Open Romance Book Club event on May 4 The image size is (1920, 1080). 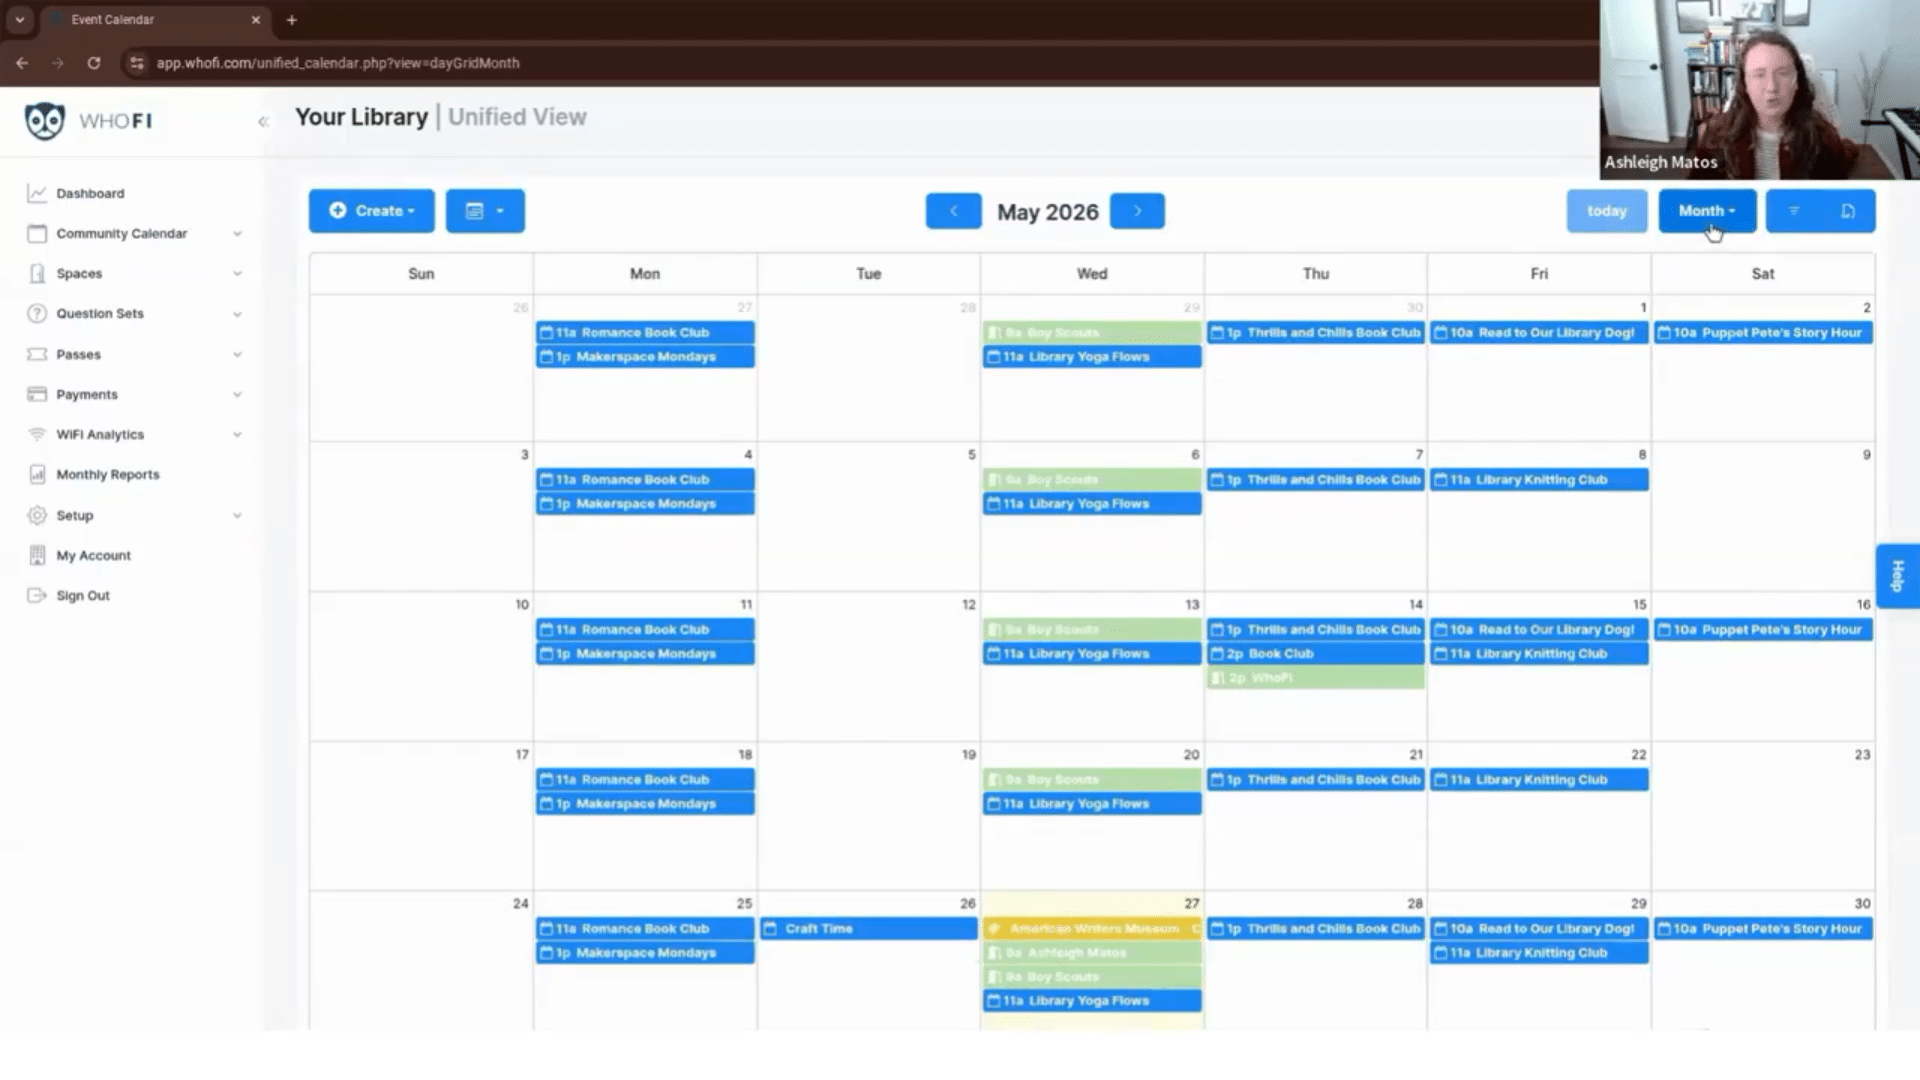point(645,480)
